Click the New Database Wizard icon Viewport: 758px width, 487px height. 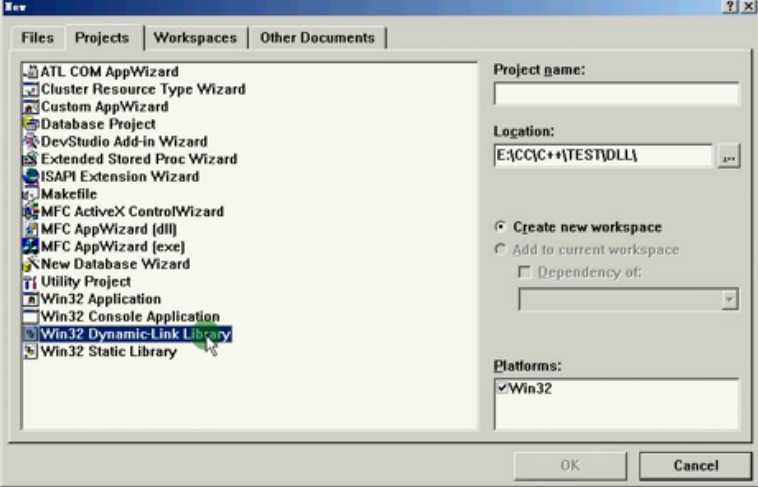pyautogui.click(x=30, y=264)
